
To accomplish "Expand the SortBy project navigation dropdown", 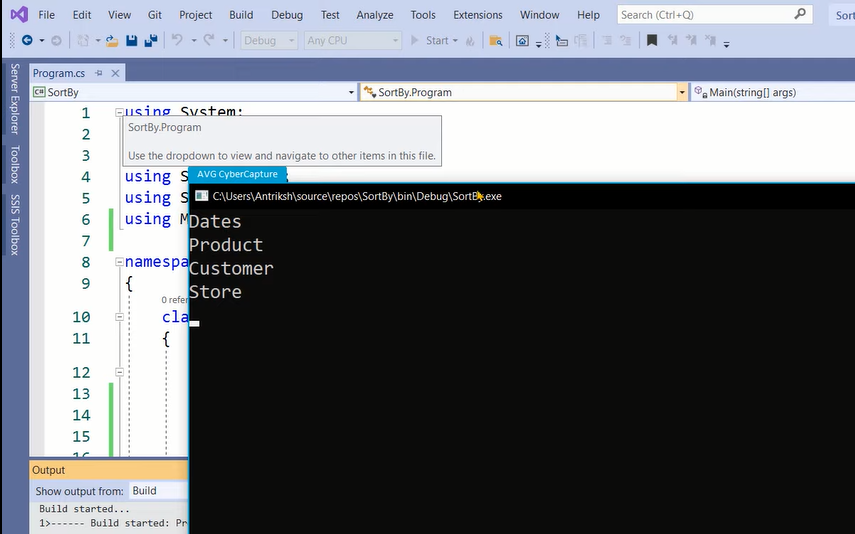I will coord(351,93).
